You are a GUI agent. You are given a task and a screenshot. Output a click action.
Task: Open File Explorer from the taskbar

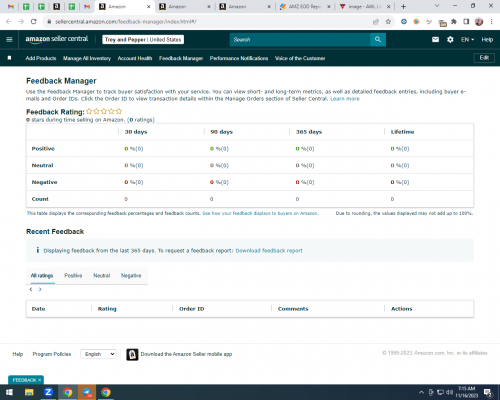point(29,392)
